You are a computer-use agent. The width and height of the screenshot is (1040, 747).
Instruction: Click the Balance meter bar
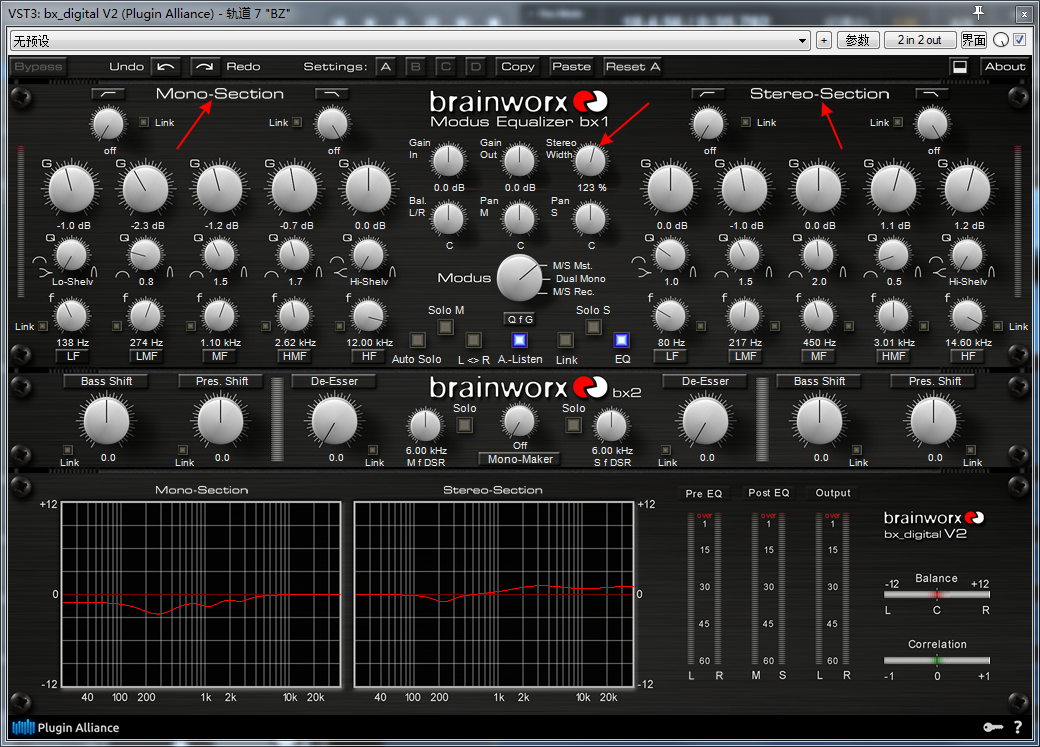point(937,594)
